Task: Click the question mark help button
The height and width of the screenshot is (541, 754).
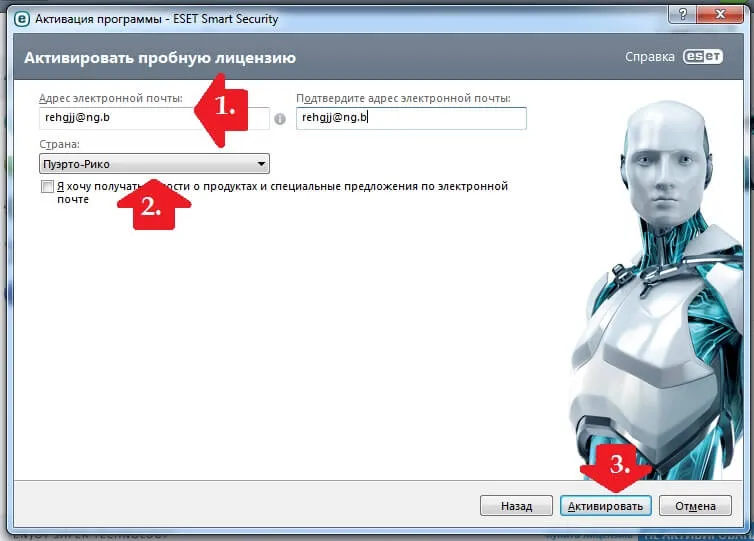Action: (x=682, y=14)
